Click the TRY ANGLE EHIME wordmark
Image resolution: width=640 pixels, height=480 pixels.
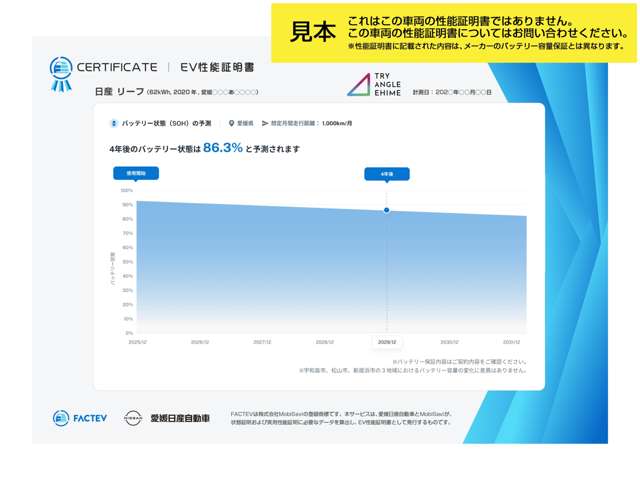pyautogui.click(x=387, y=84)
